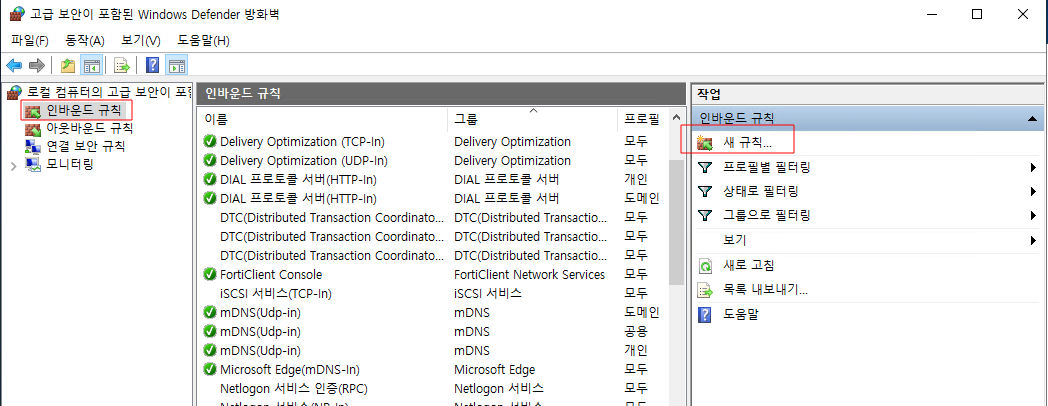The width and height of the screenshot is (1048, 406).
Task: Open the 동작(A) menu
Action: point(85,41)
